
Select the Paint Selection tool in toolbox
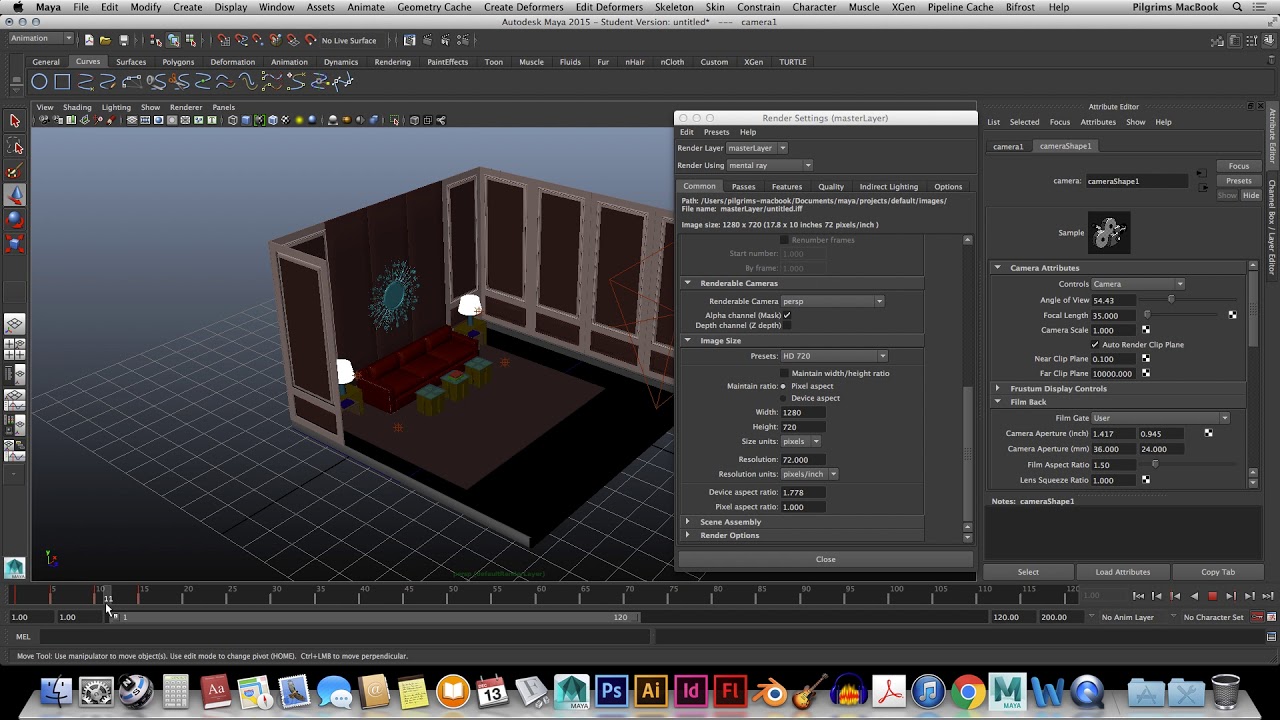pyautogui.click(x=15, y=172)
